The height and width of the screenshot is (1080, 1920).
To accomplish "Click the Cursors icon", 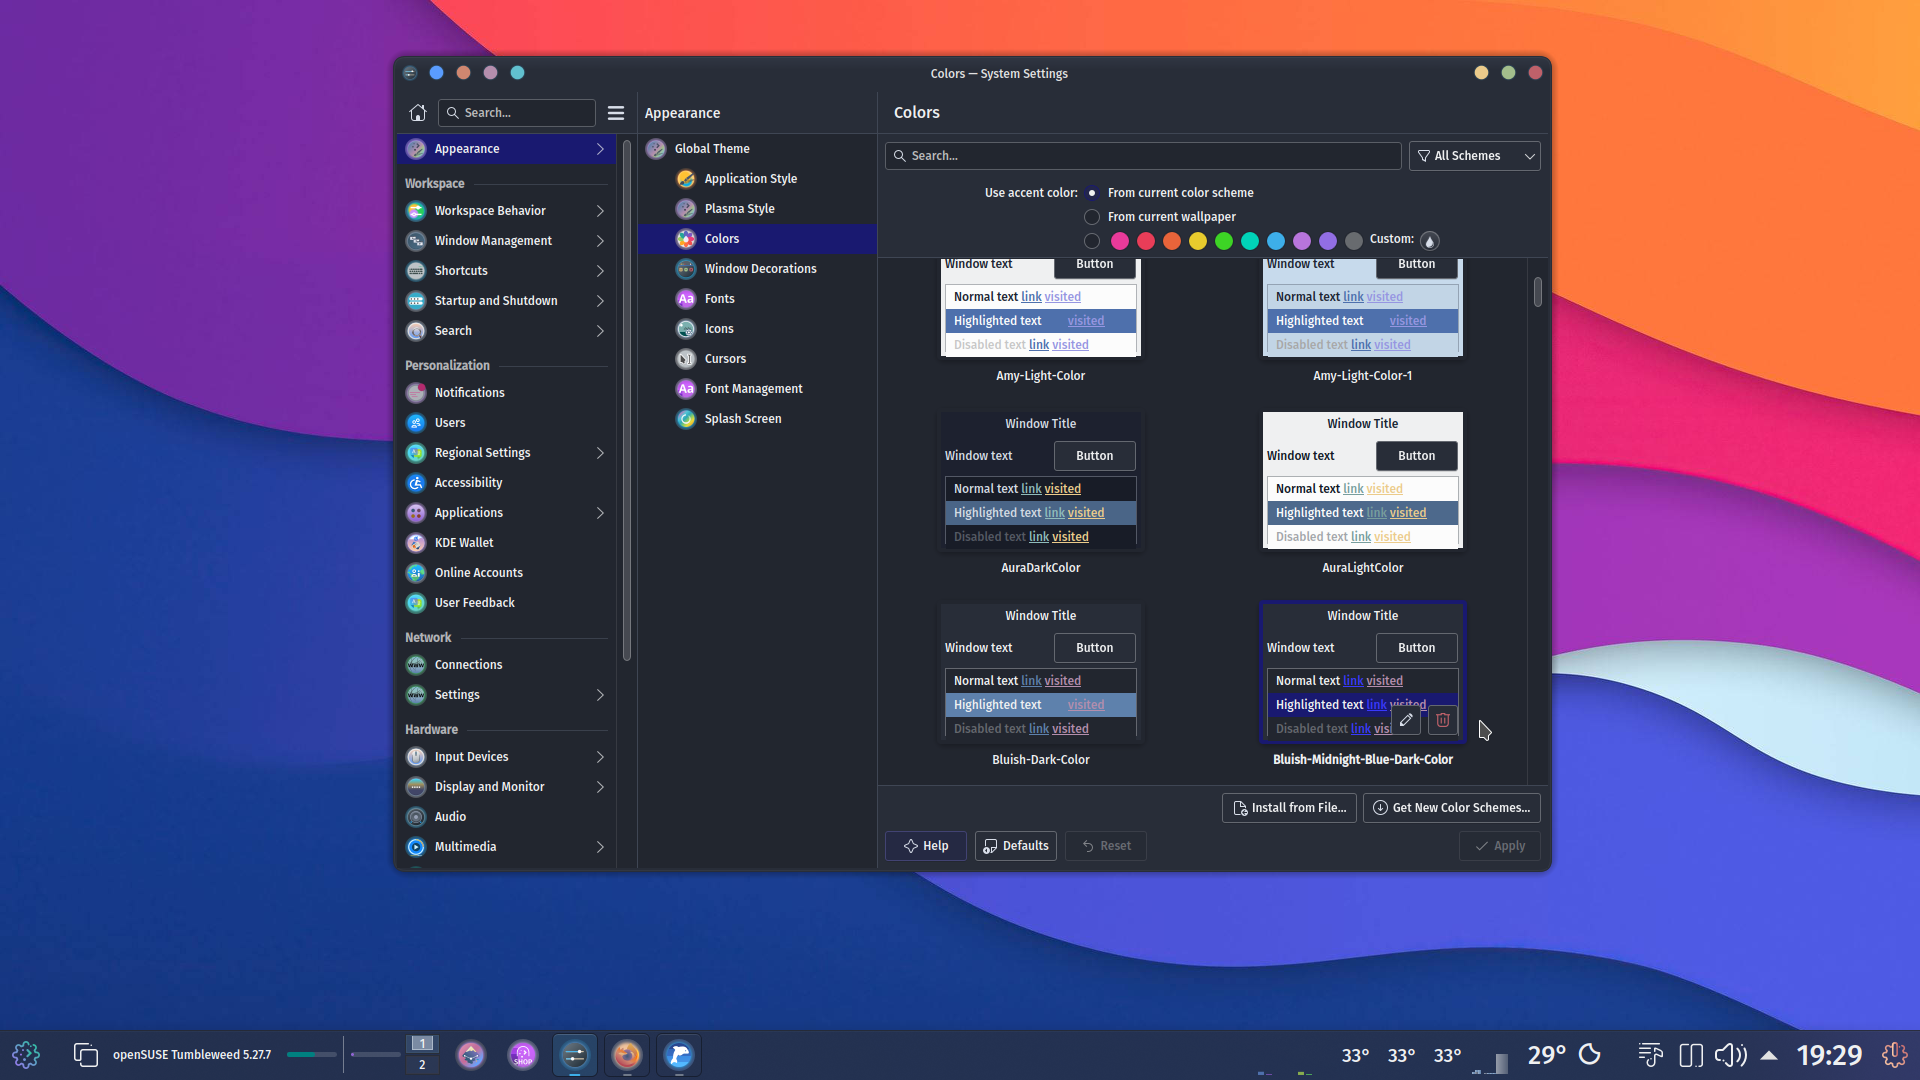I will coord(686,359).
